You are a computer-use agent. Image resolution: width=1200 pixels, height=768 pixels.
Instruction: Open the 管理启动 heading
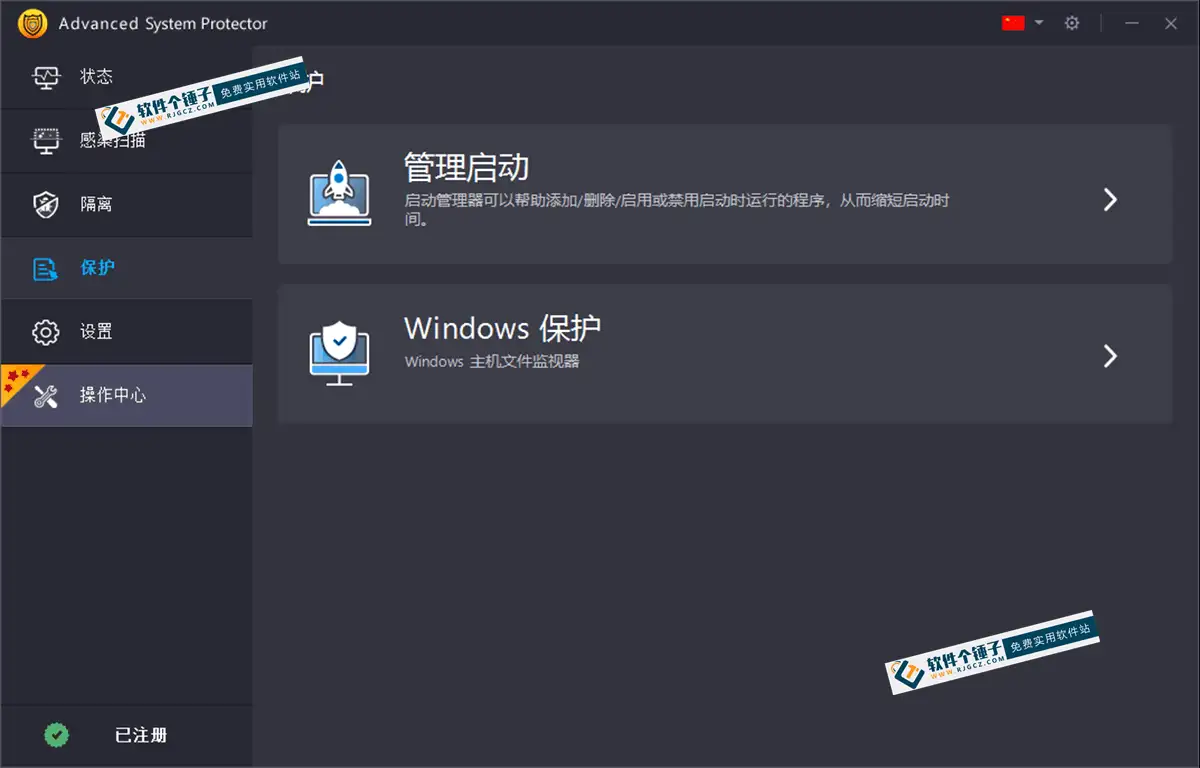466,167
